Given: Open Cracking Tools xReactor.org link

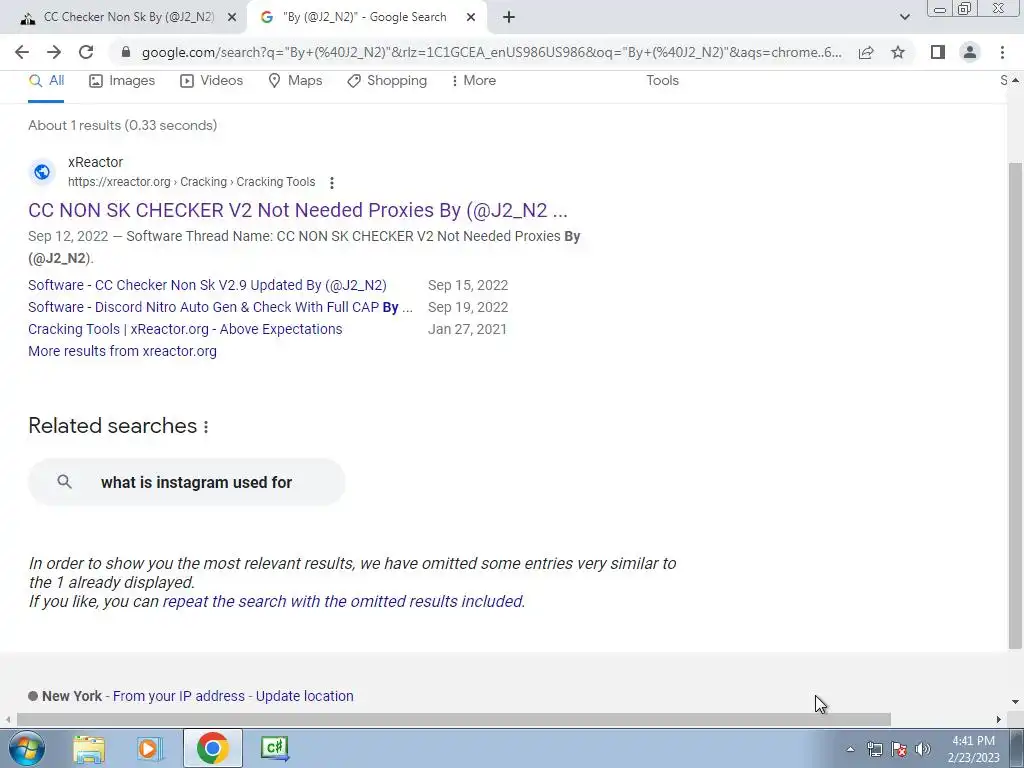Looking at the screenshot, I should (185, 329).
